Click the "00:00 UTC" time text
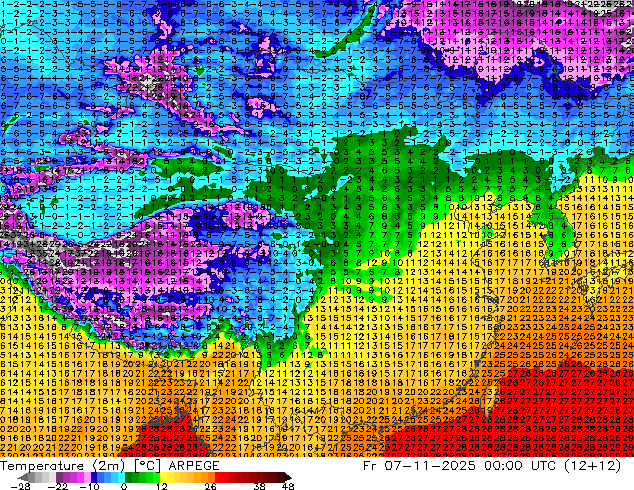This screenshot has height=490, width=634. pyautogui.click(x=522, y=466)
